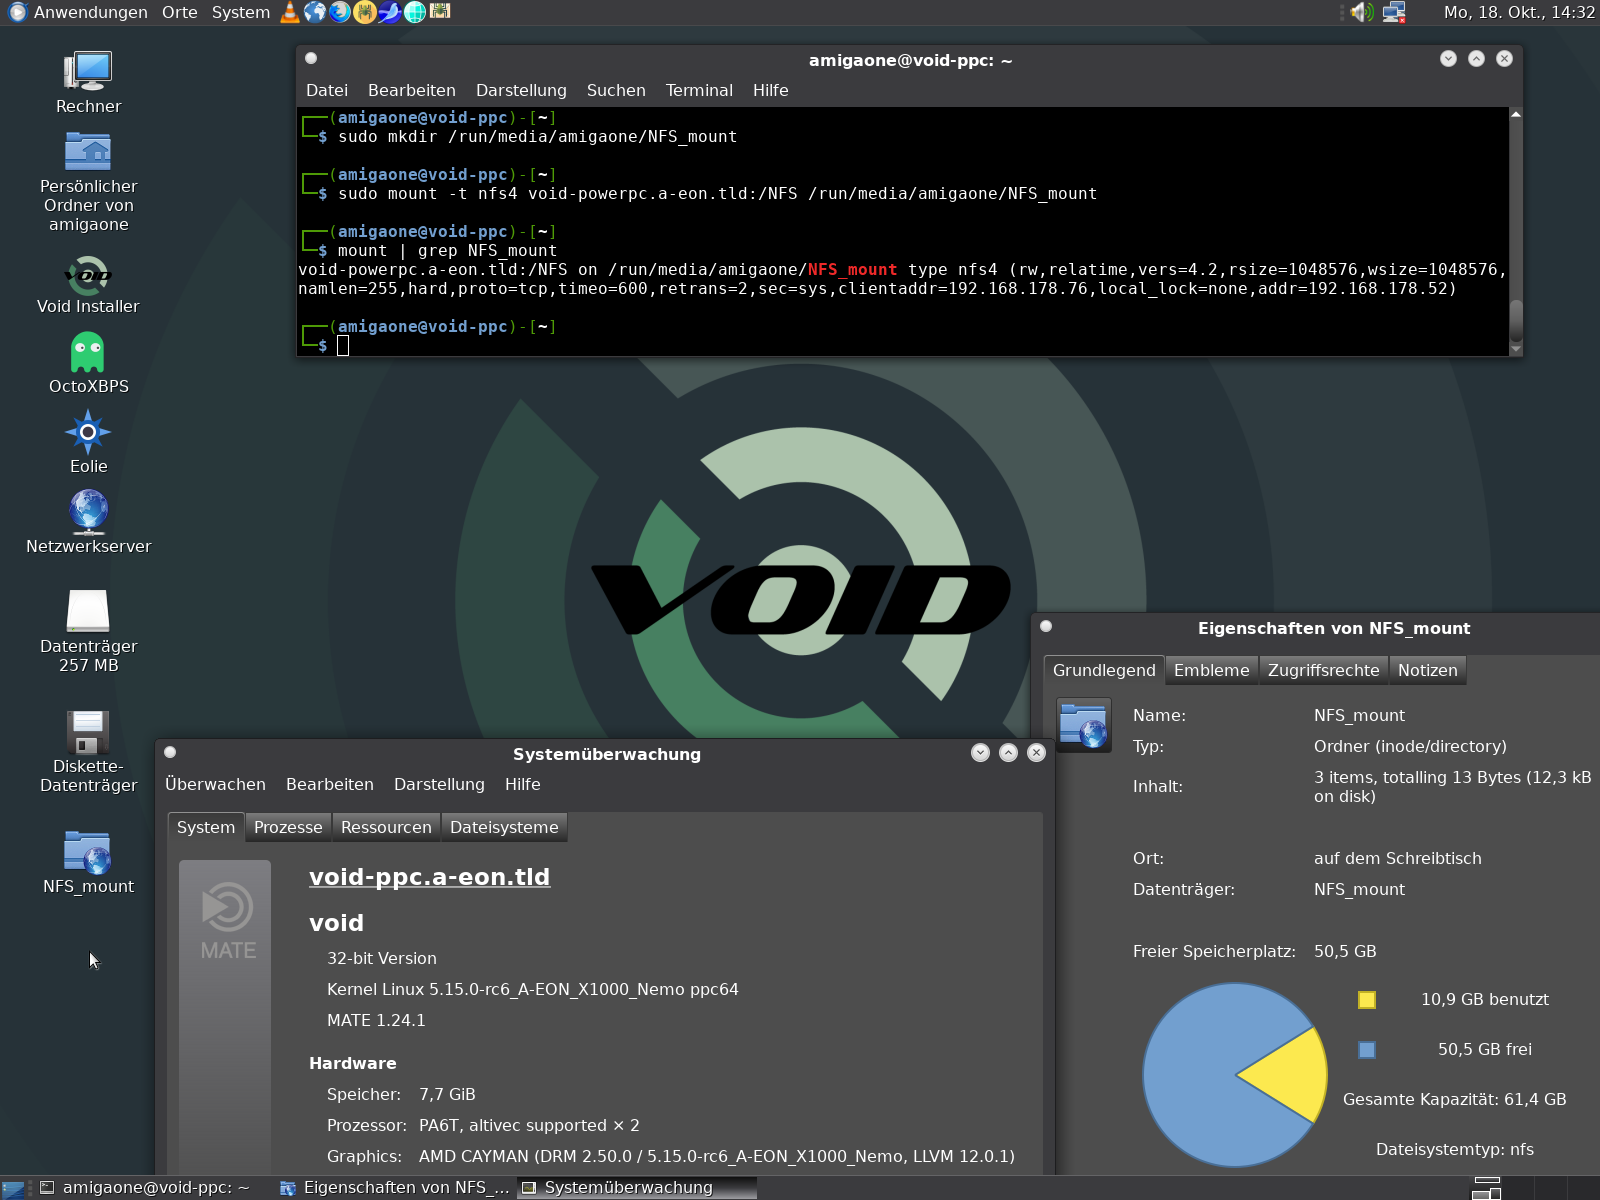This screenshot has width=1600, height=1200.
Task: Click the blue free-space legend swatch
Action: point(1367,1050)
